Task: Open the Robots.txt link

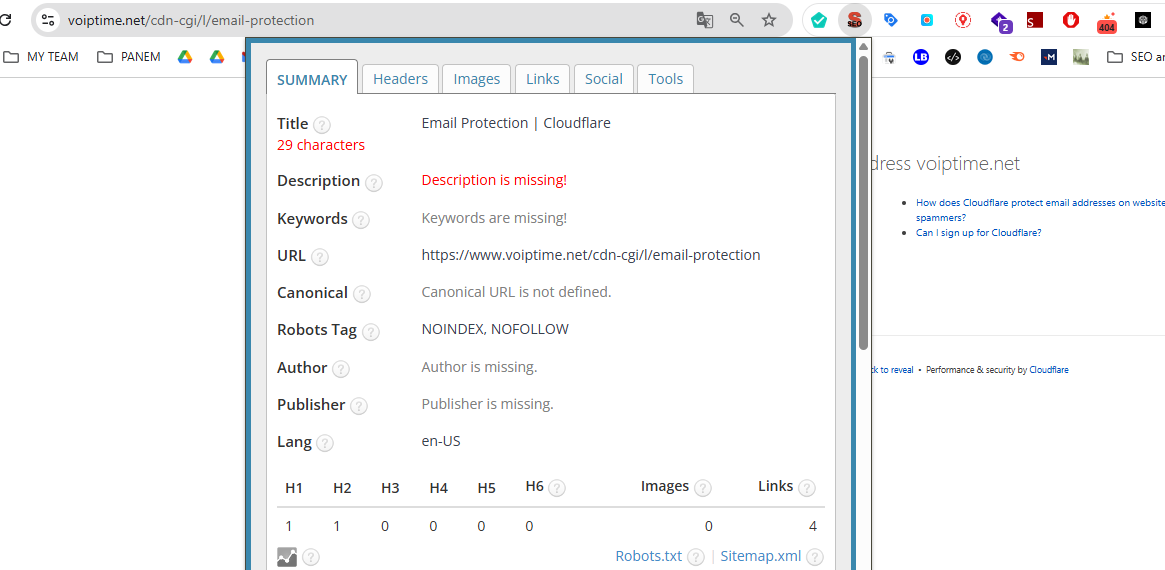Action: tap(649, 556)
